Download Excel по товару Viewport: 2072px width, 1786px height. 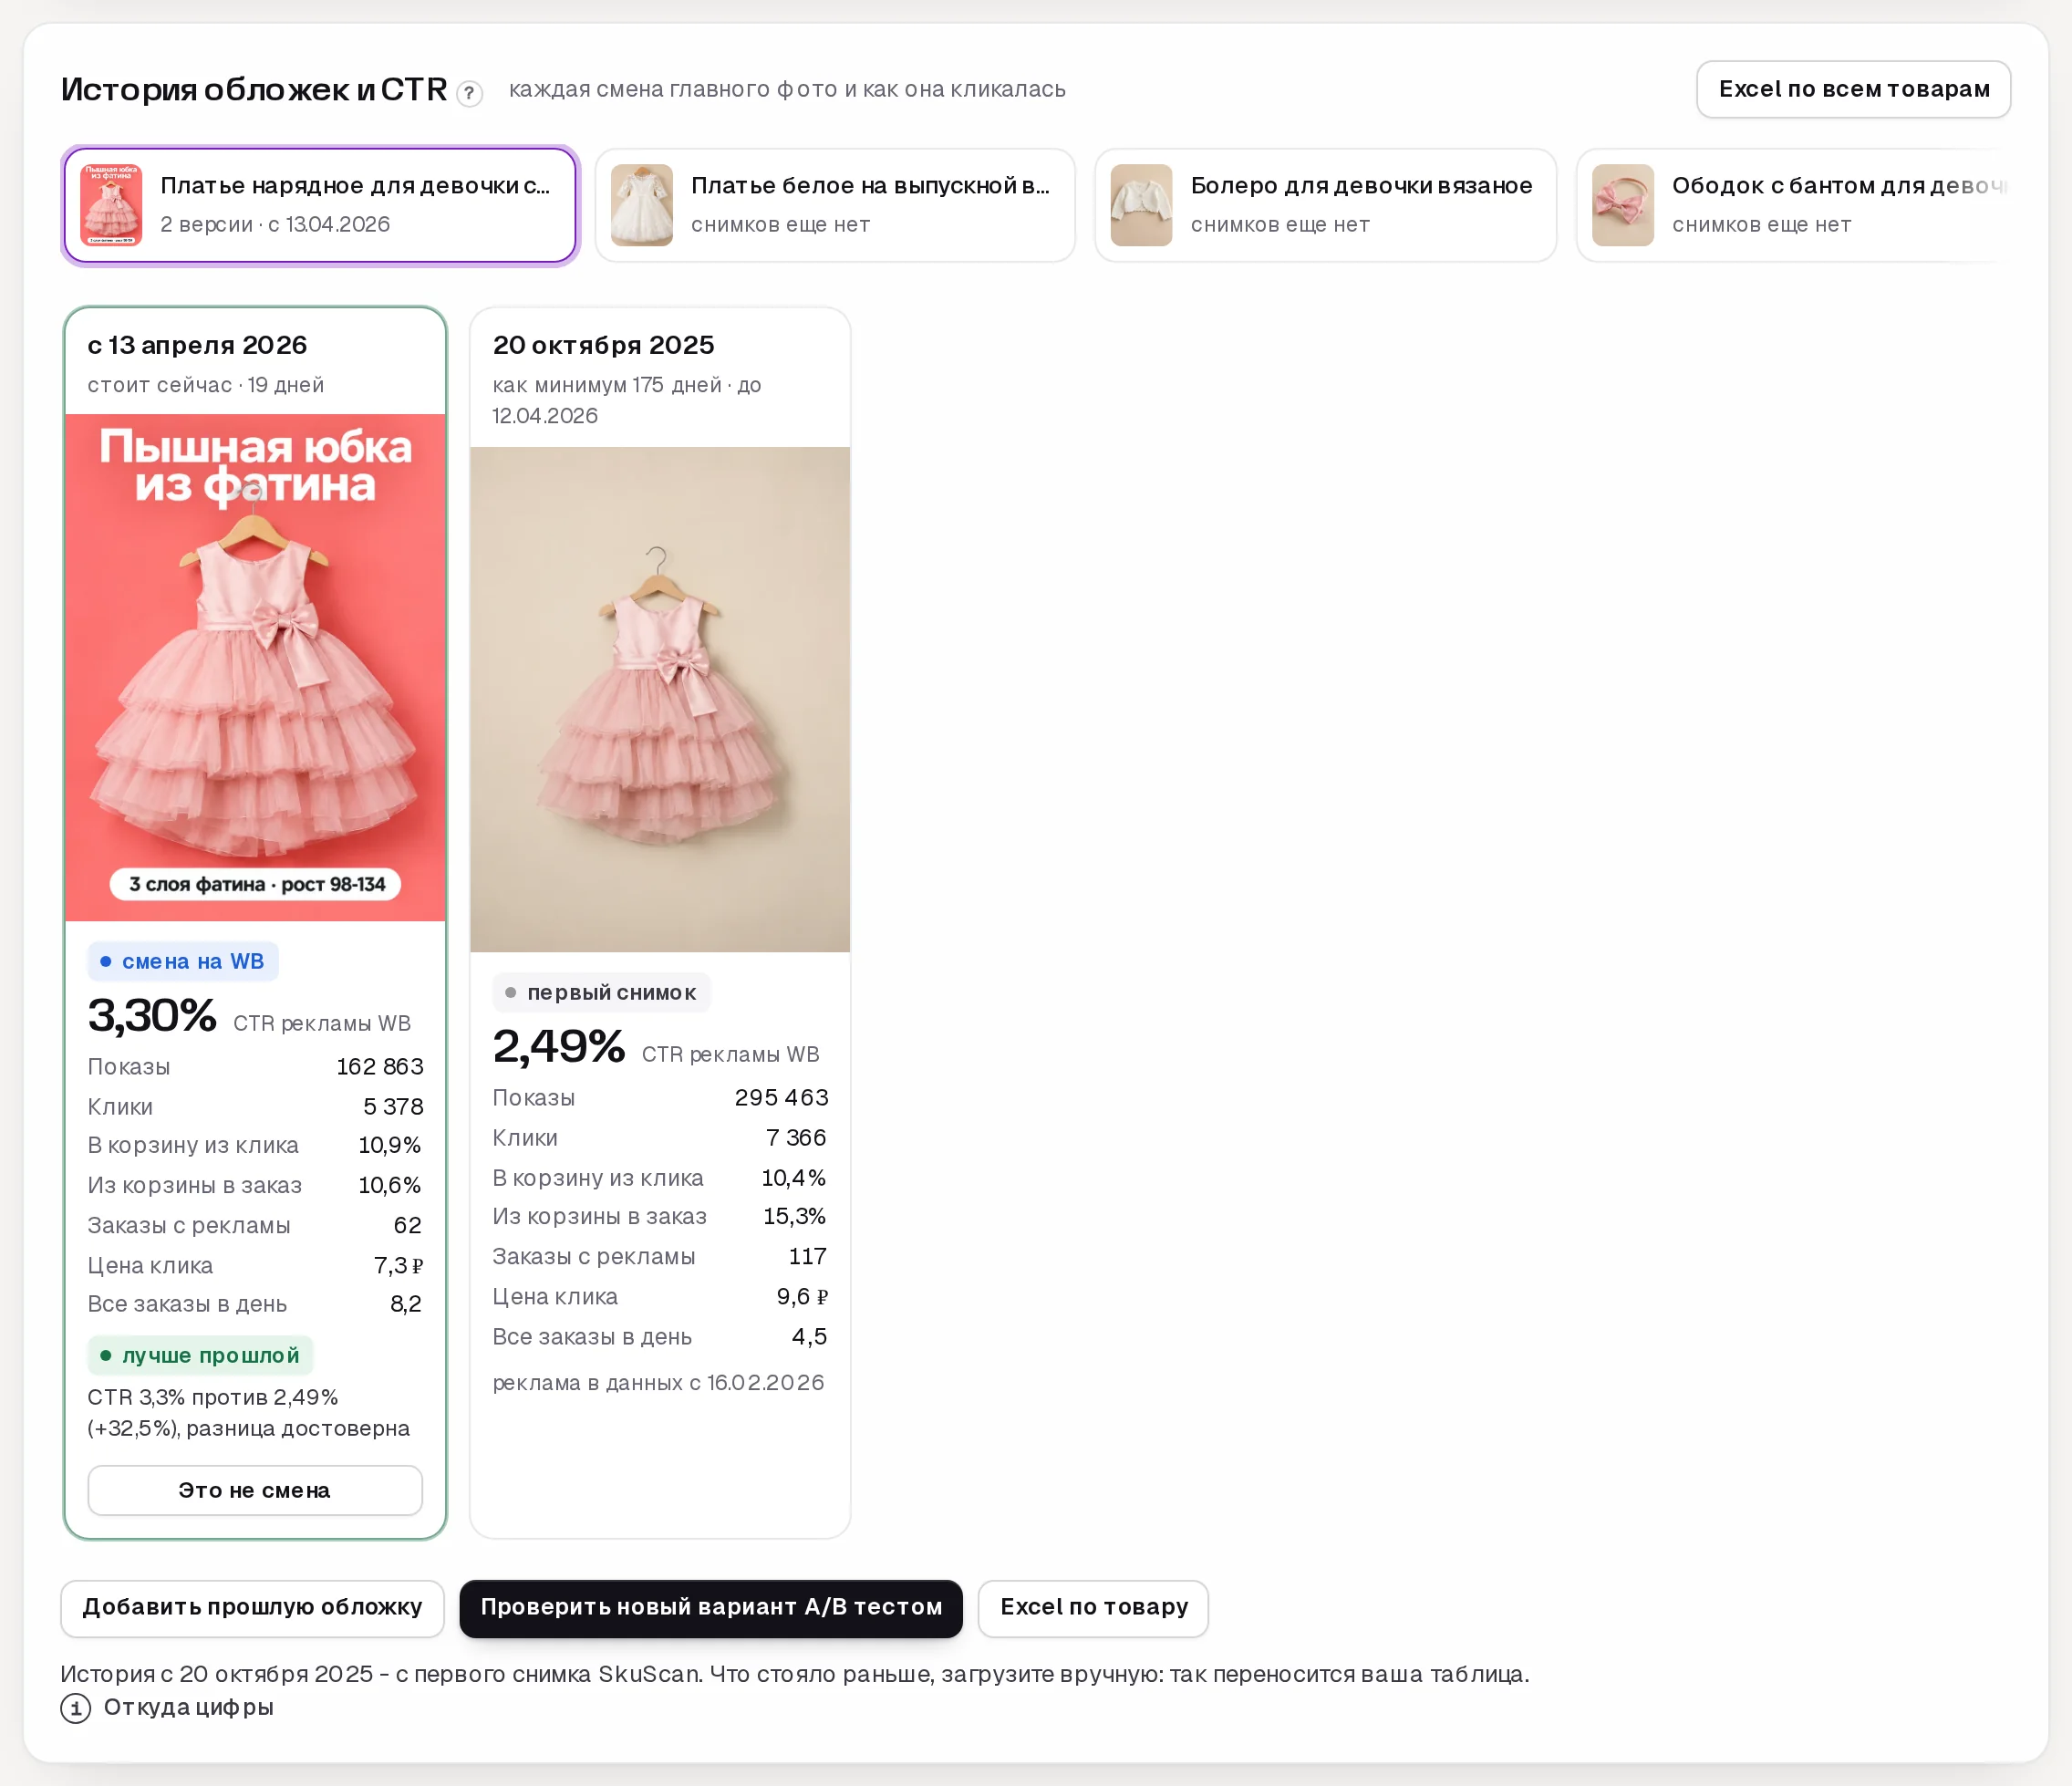(1093, 1608)
